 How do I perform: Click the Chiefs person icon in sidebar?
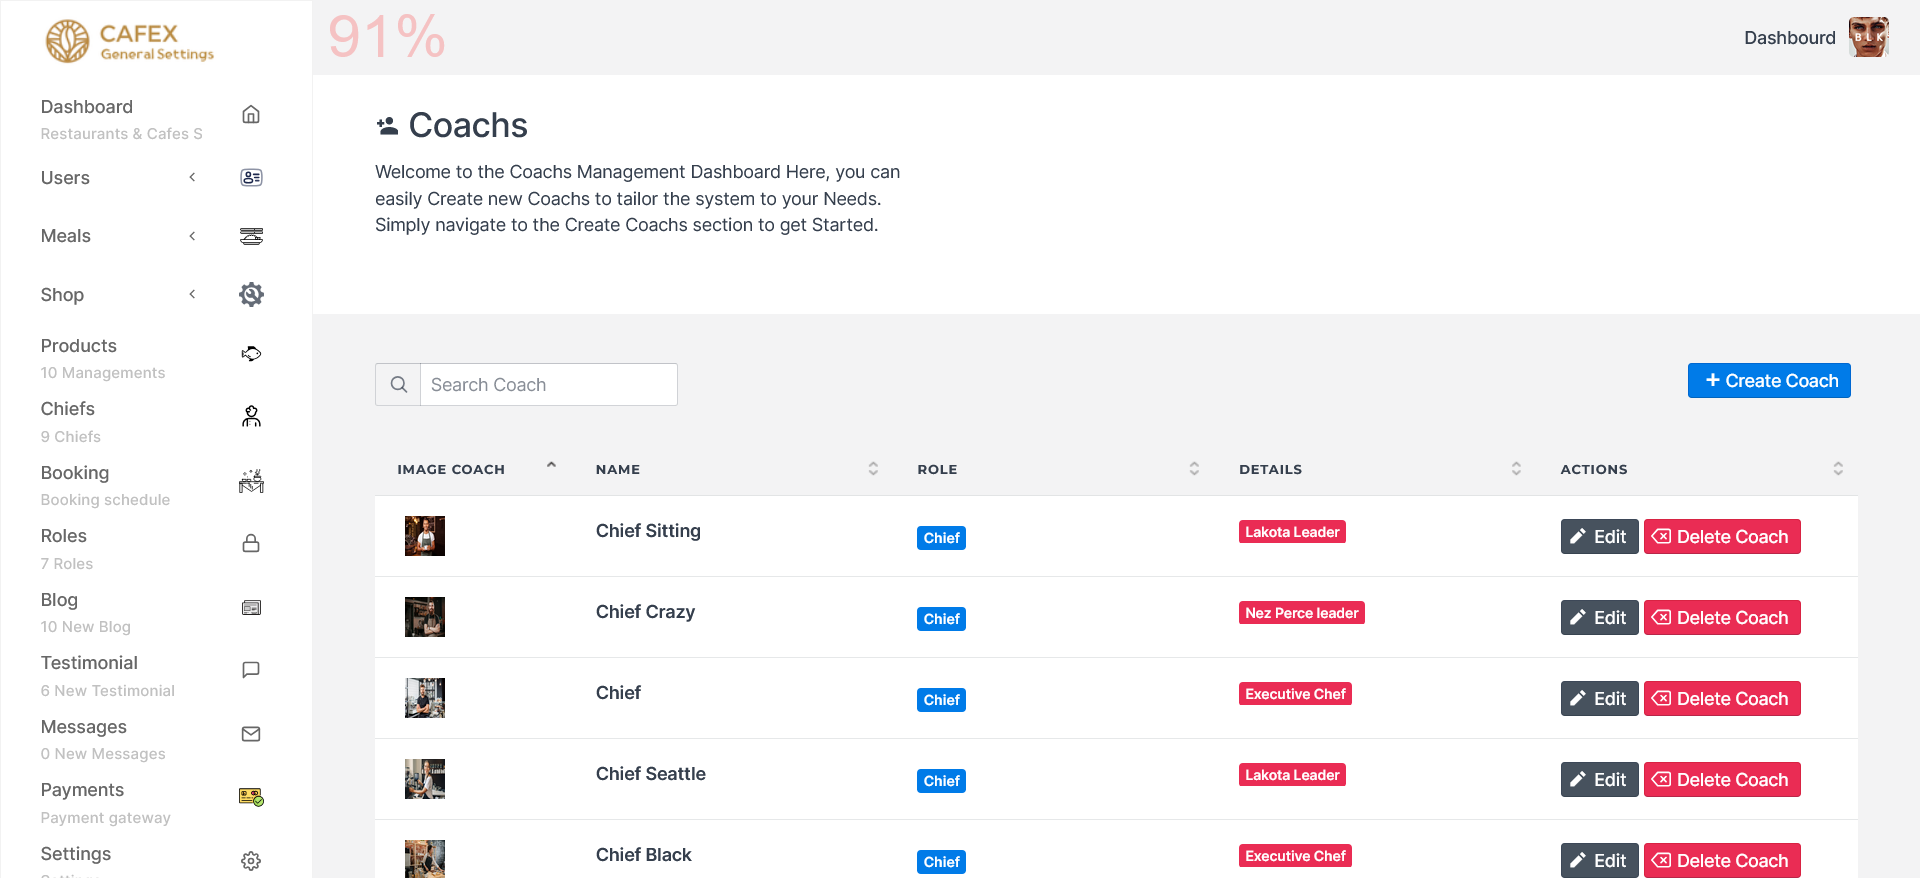(251, 417)
